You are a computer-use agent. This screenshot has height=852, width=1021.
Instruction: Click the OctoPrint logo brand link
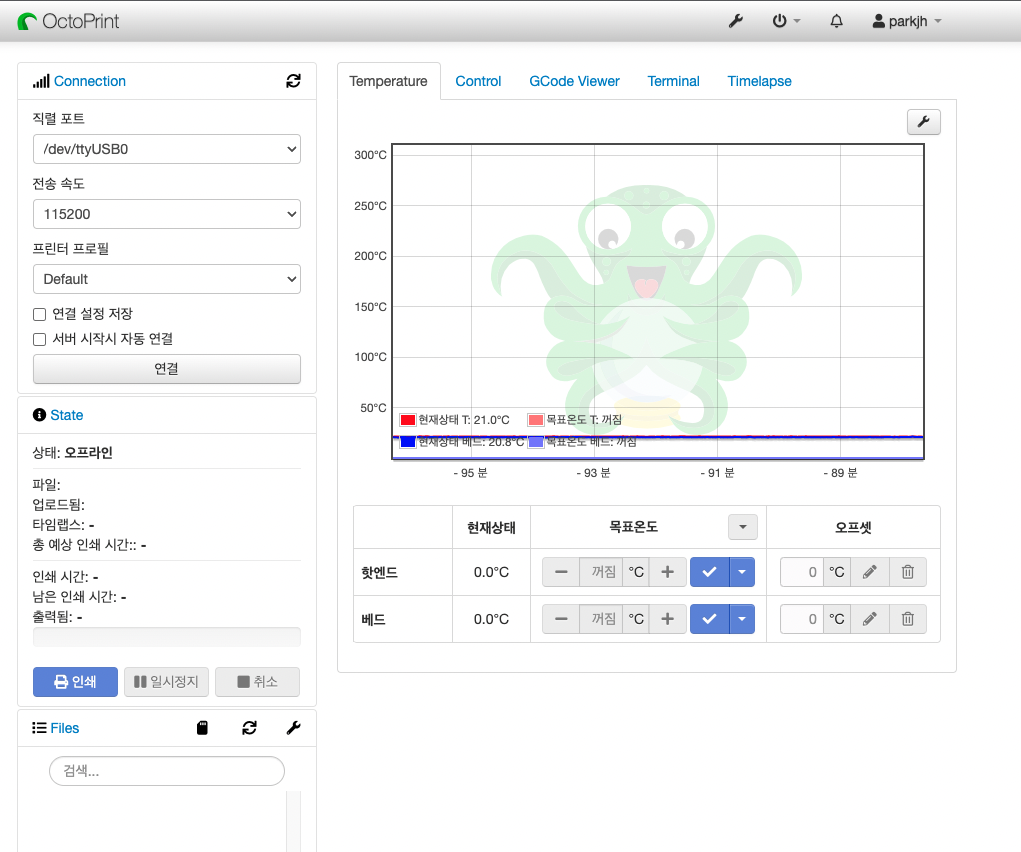pyautogui.click(x=68, y=21)
